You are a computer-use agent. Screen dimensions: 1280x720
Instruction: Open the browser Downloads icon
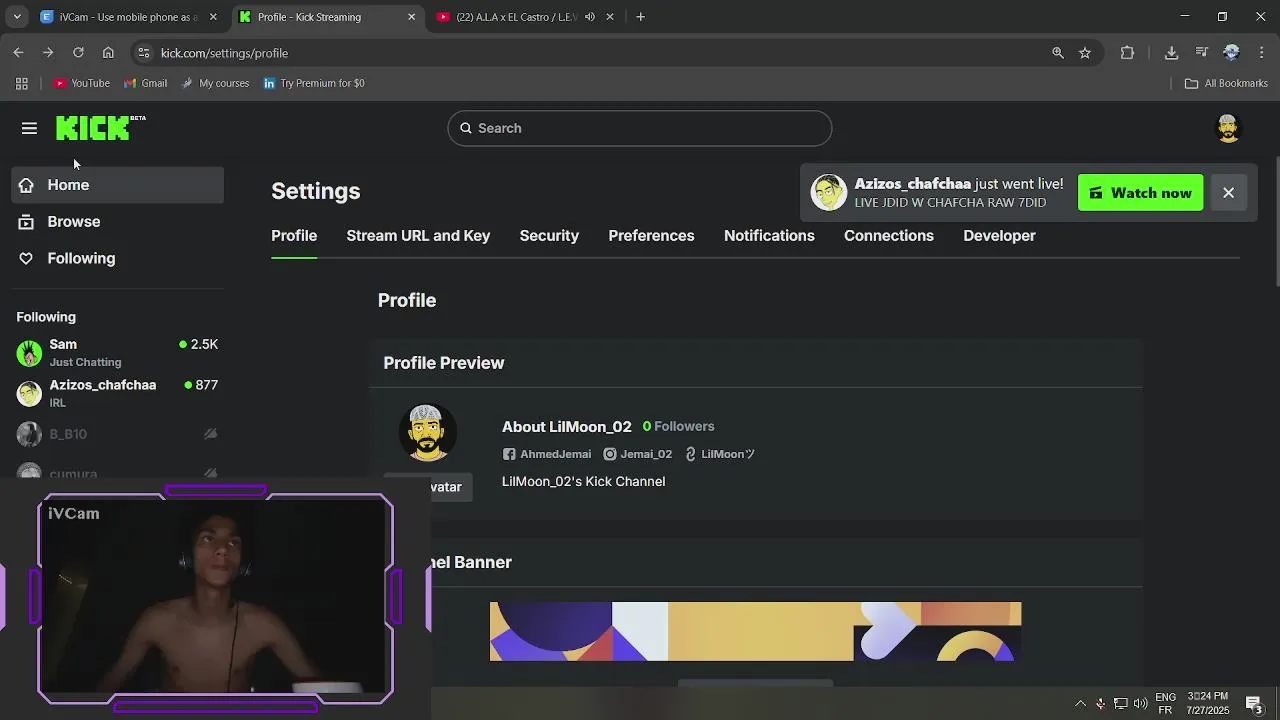1171,53
